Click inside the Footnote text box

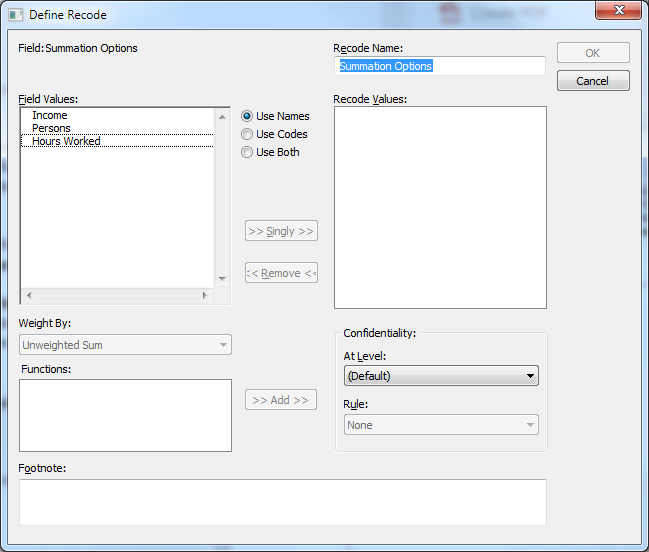[282, 502]
